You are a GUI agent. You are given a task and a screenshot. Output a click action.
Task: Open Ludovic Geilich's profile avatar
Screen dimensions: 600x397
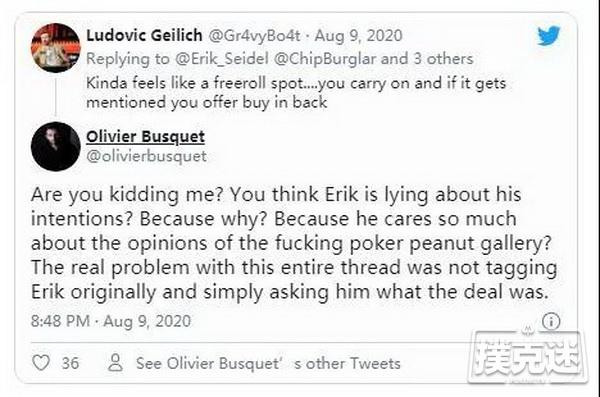[x=56, y=48]
